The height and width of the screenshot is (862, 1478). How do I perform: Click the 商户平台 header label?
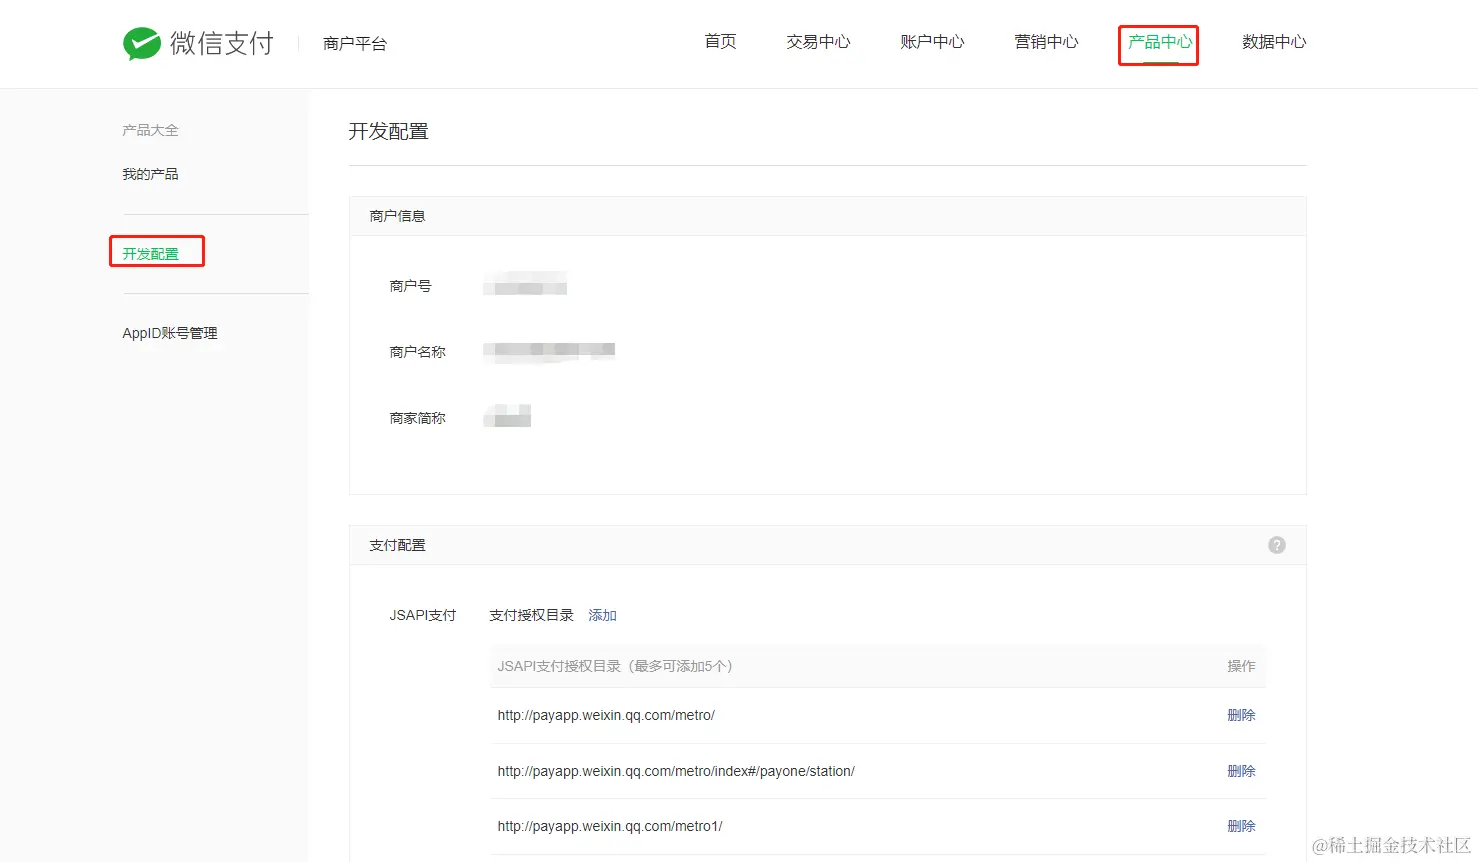(x=355, y=44)
